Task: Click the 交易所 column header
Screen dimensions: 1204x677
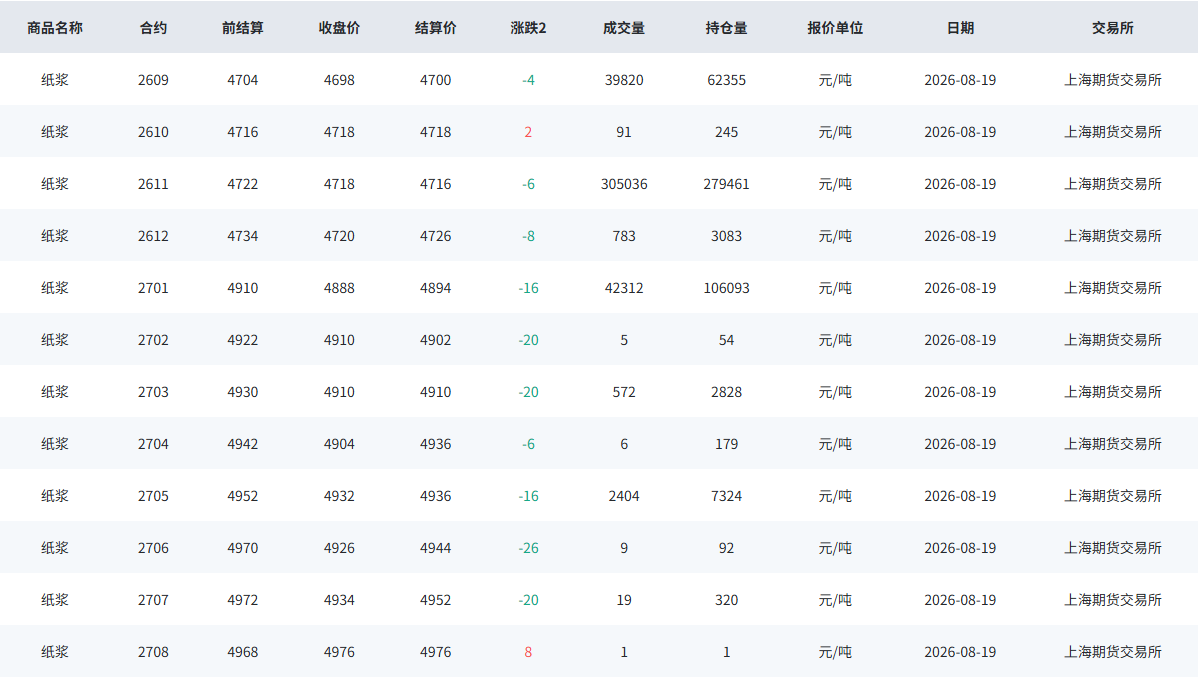Action: click(x=1113, y=28)
